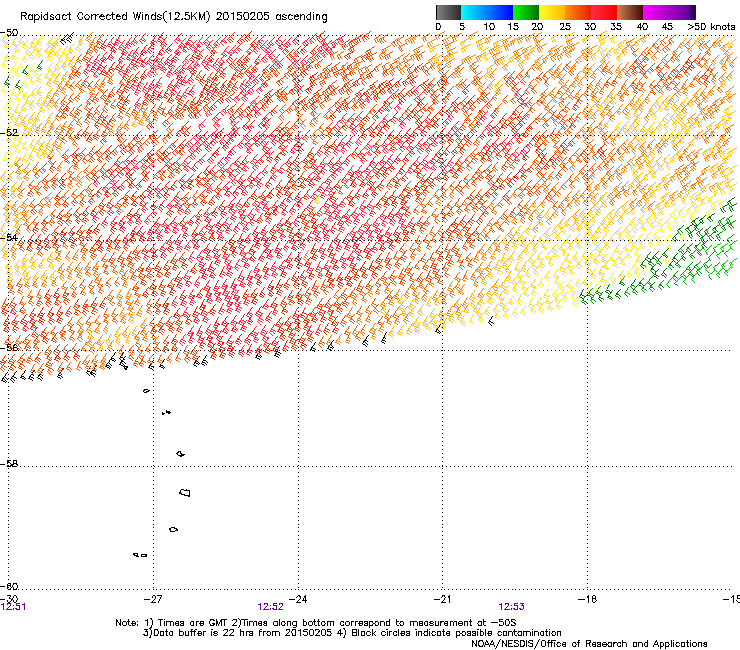Click the brown 35-40 knots legend segment
The width and height of the screenshot is (740, 650).
coord(630,12)
